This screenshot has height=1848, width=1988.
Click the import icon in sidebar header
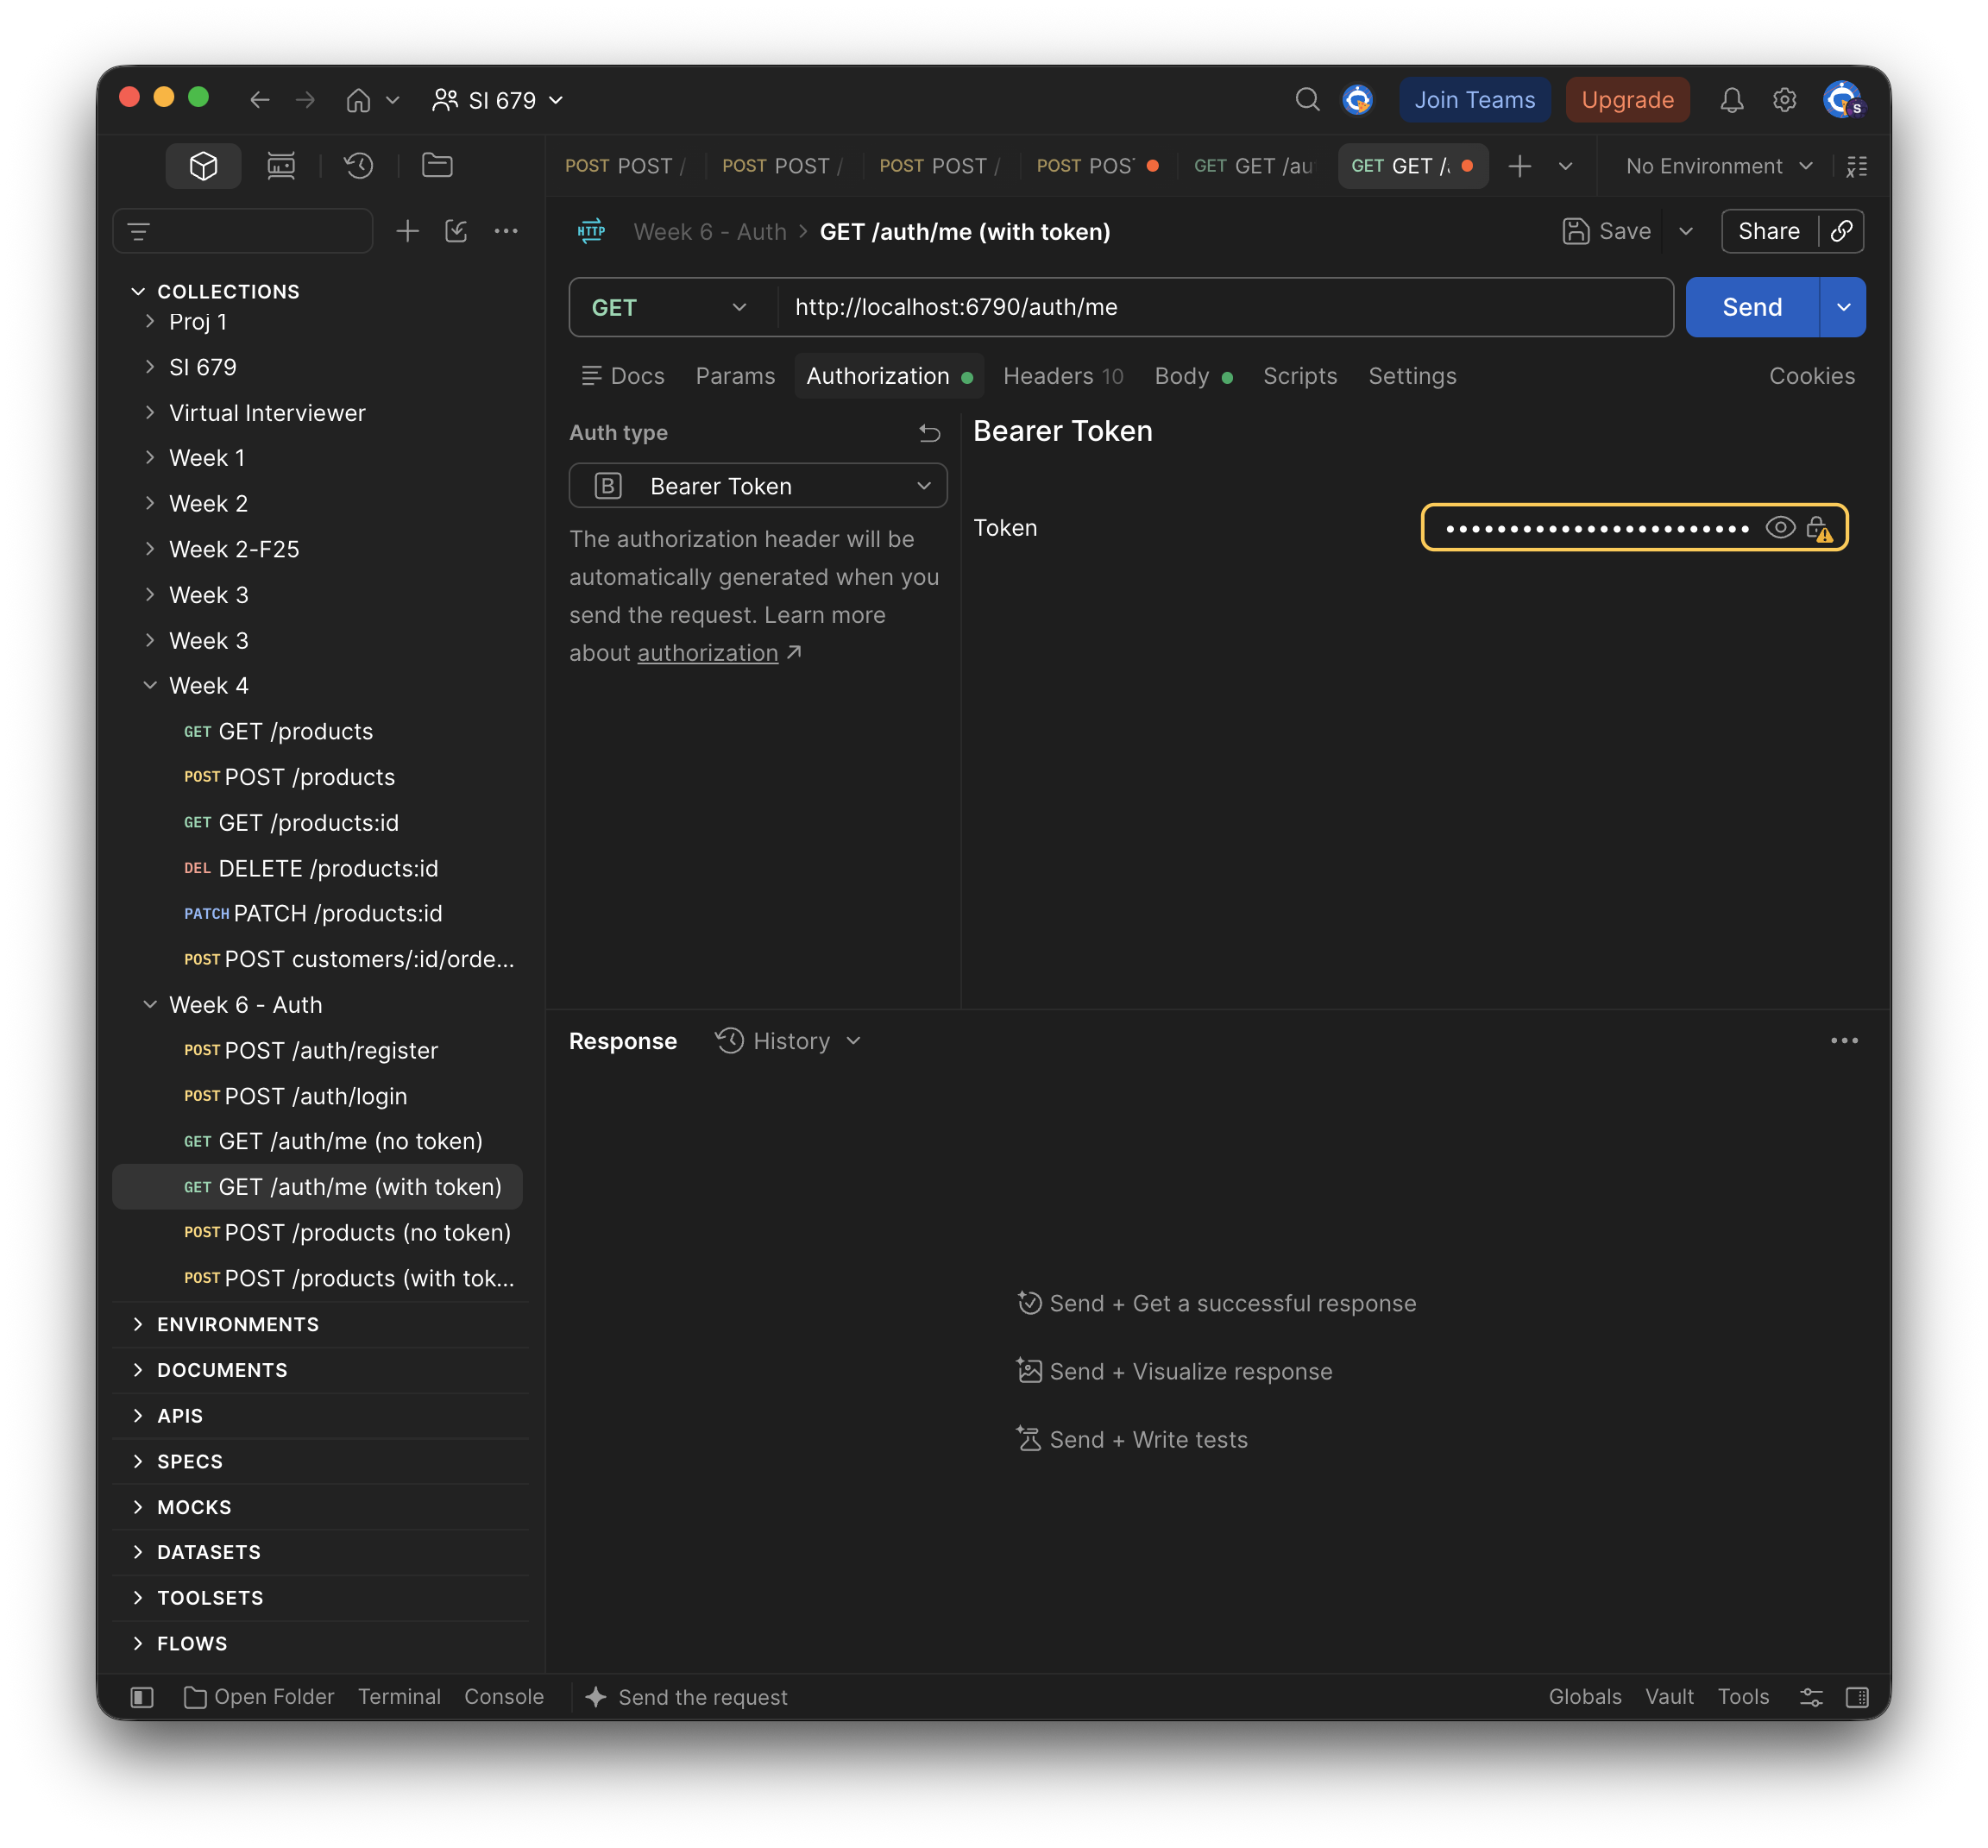[x=456, y=232]
